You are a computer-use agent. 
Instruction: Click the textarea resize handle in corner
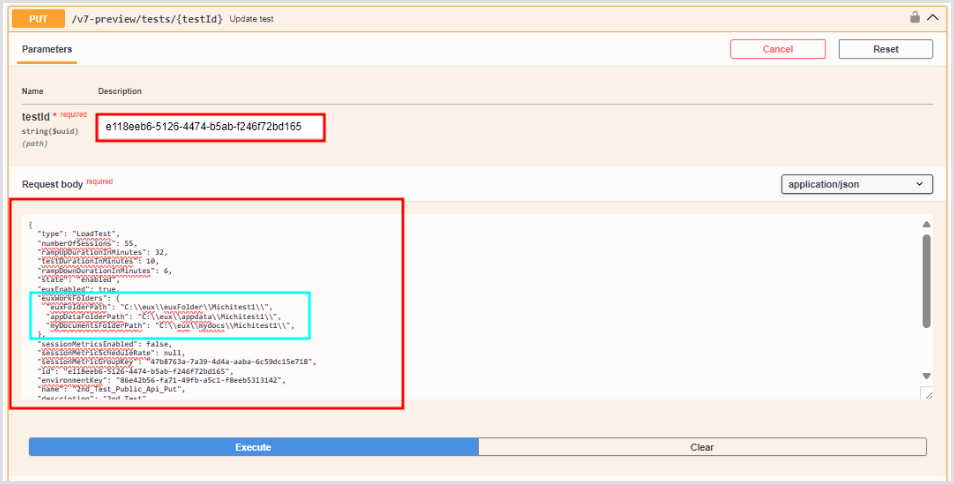(x=926, y=394)
